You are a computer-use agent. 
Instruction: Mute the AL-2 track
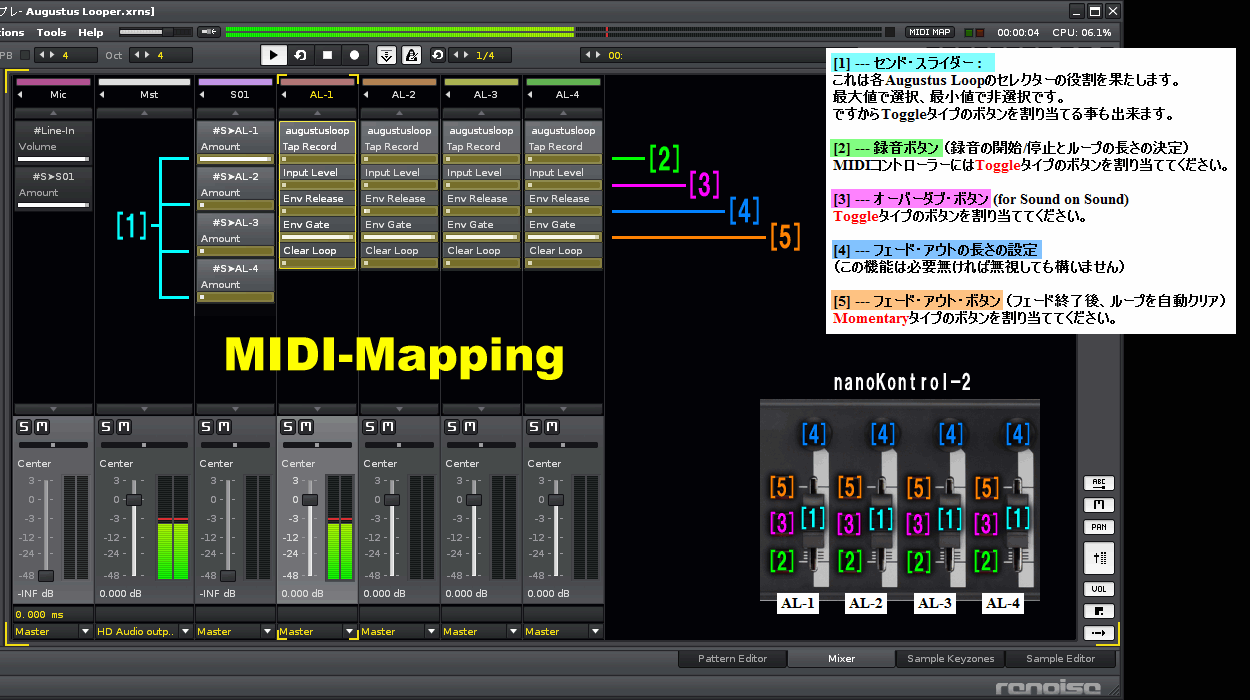tap(387, 427)
